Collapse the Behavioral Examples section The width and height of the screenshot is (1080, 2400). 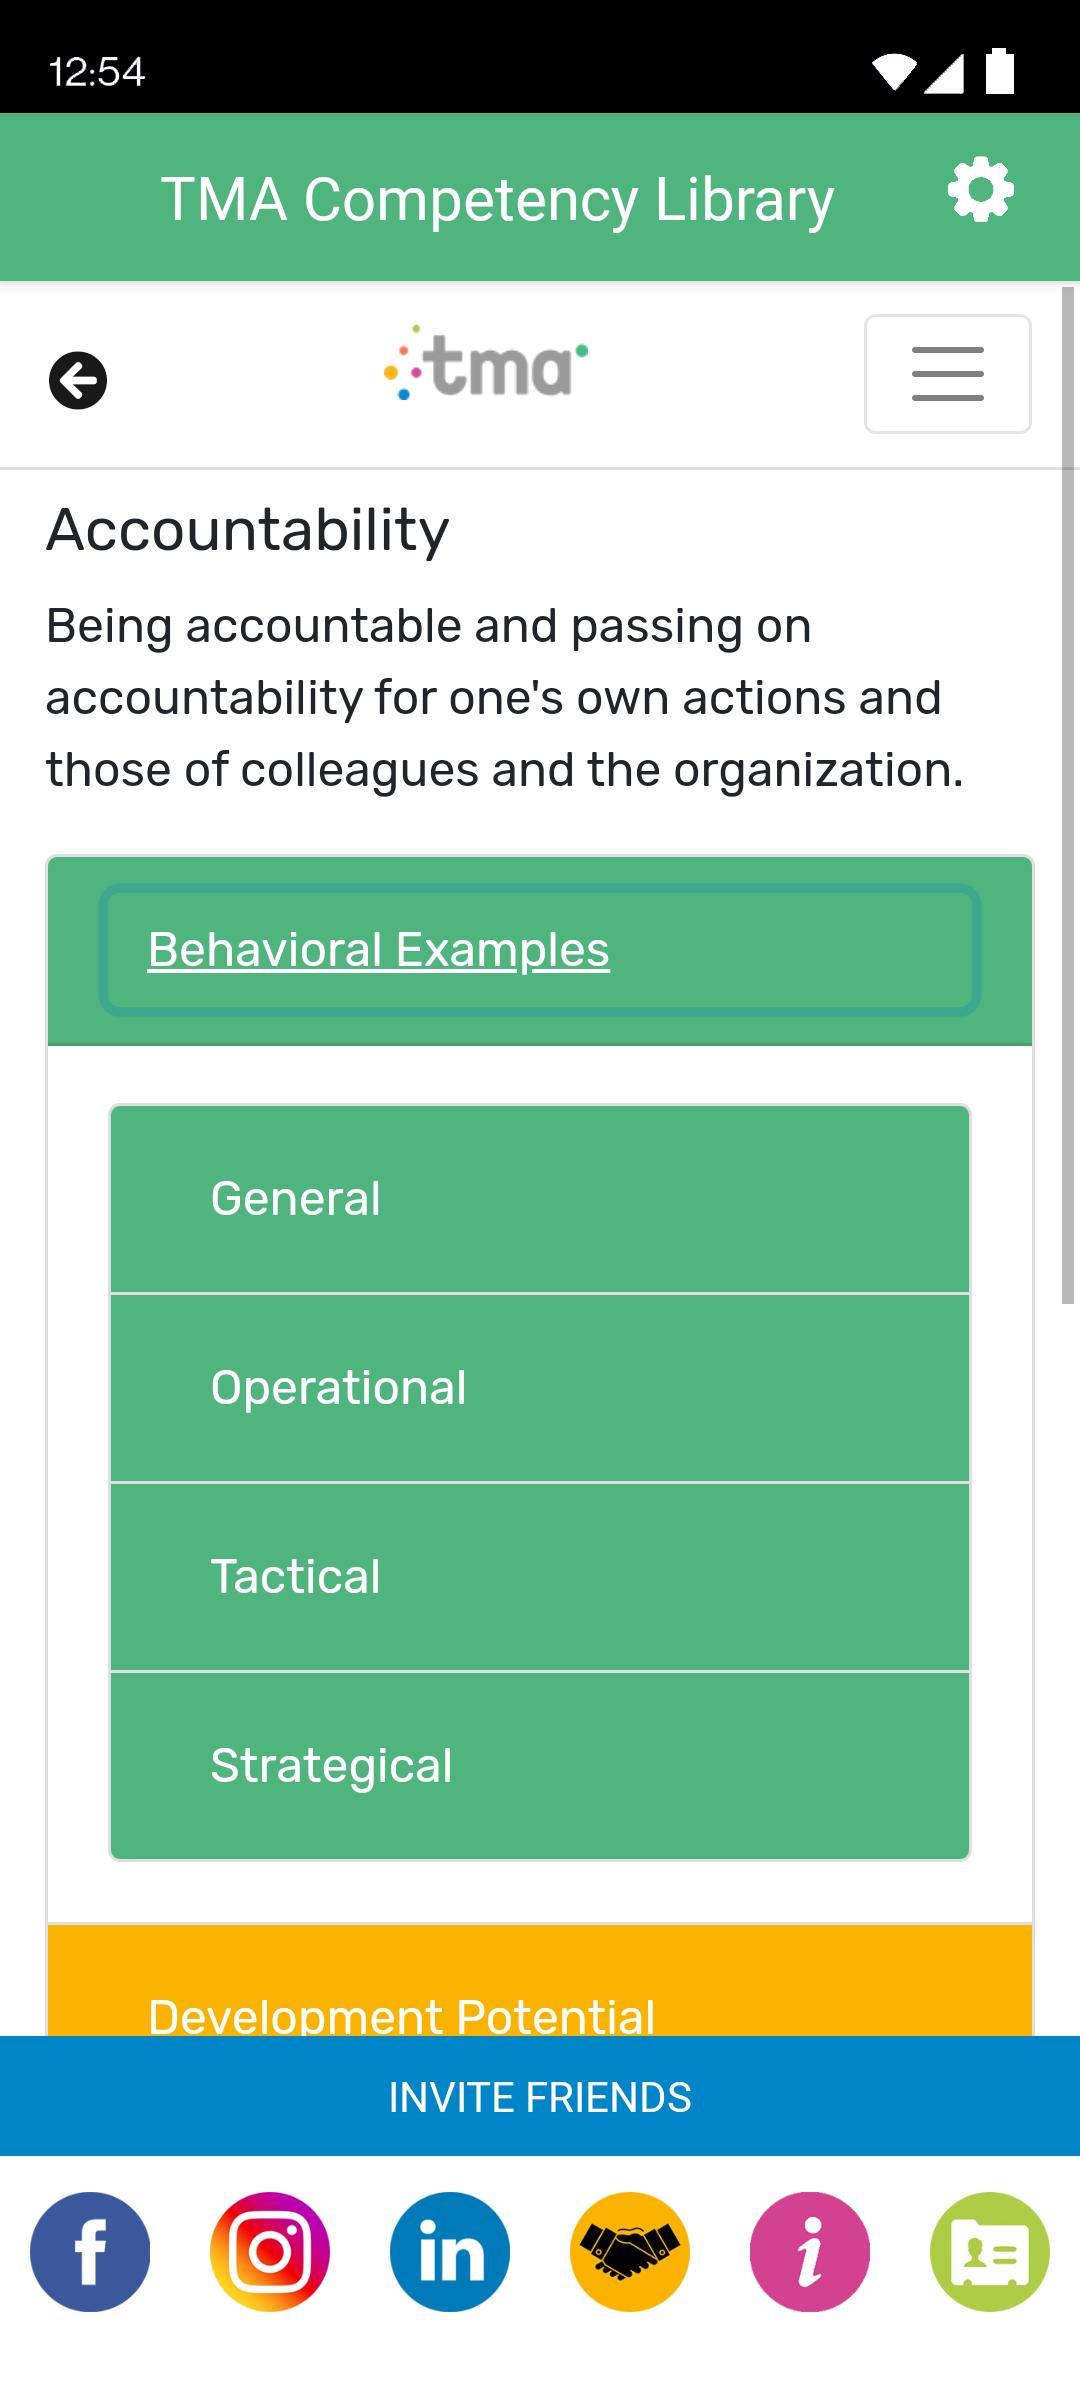(x=540, y=950)
